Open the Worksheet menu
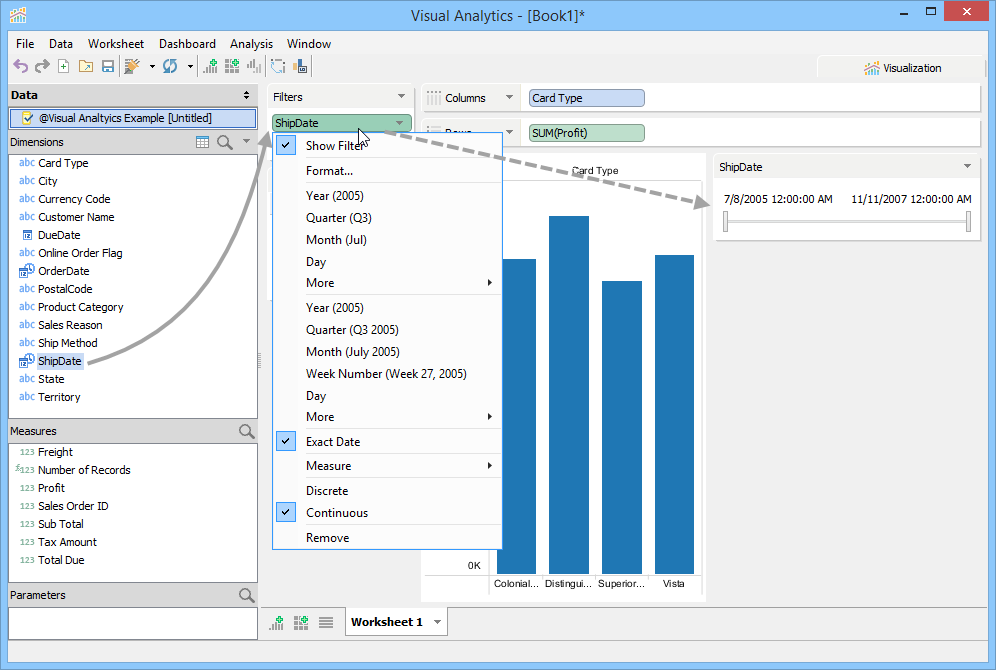 [x=116, y=44]
